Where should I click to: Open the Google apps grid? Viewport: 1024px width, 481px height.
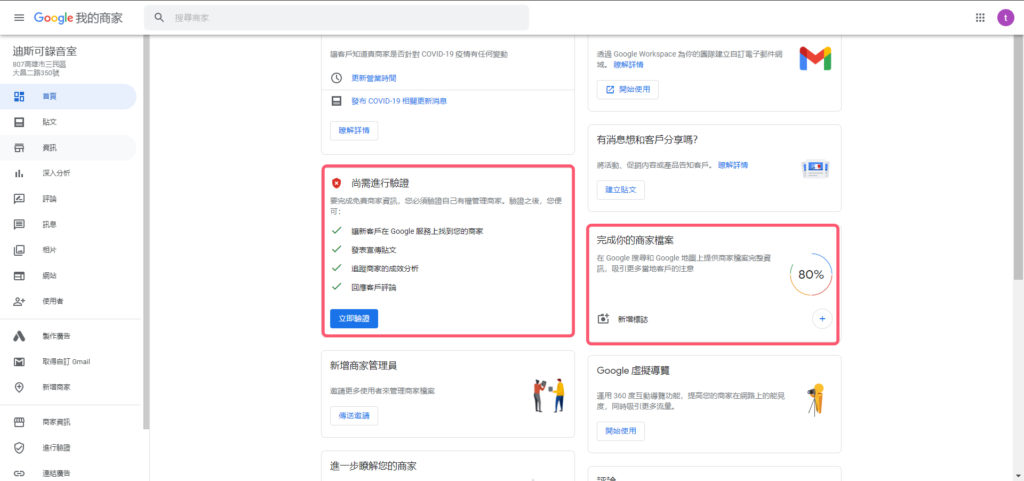pyautogui.click(x=979, y=18)
